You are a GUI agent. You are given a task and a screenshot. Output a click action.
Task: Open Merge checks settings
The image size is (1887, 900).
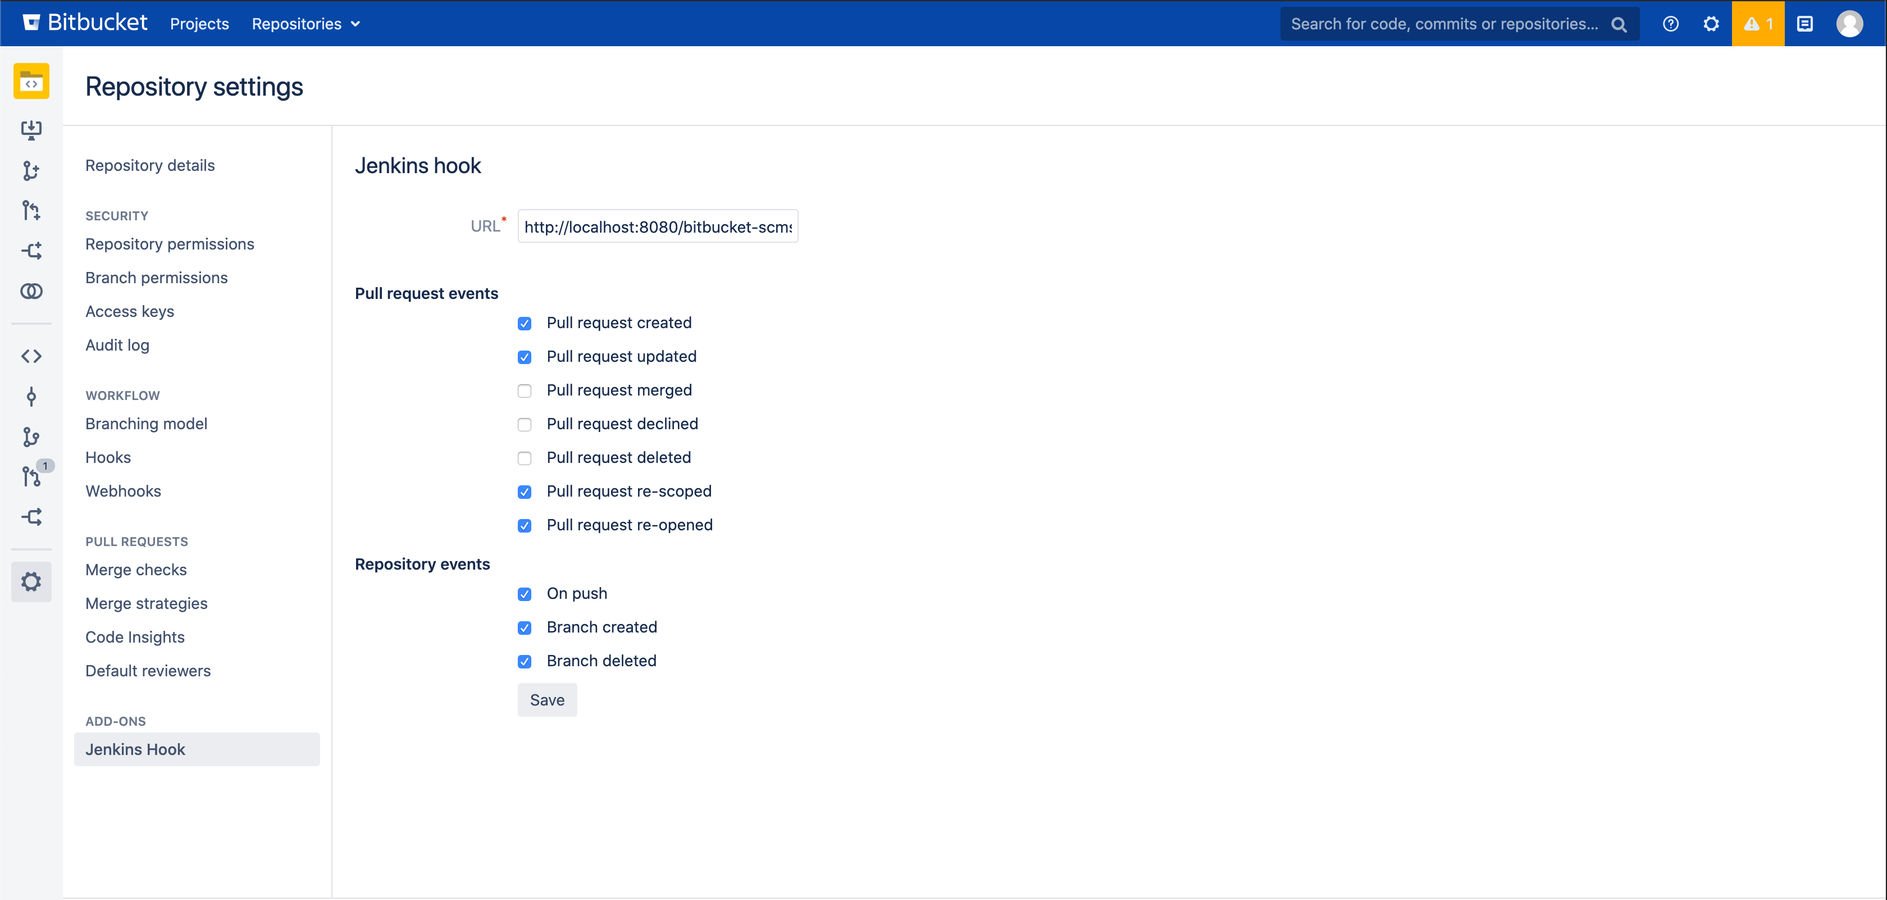(x=136, y=570)
